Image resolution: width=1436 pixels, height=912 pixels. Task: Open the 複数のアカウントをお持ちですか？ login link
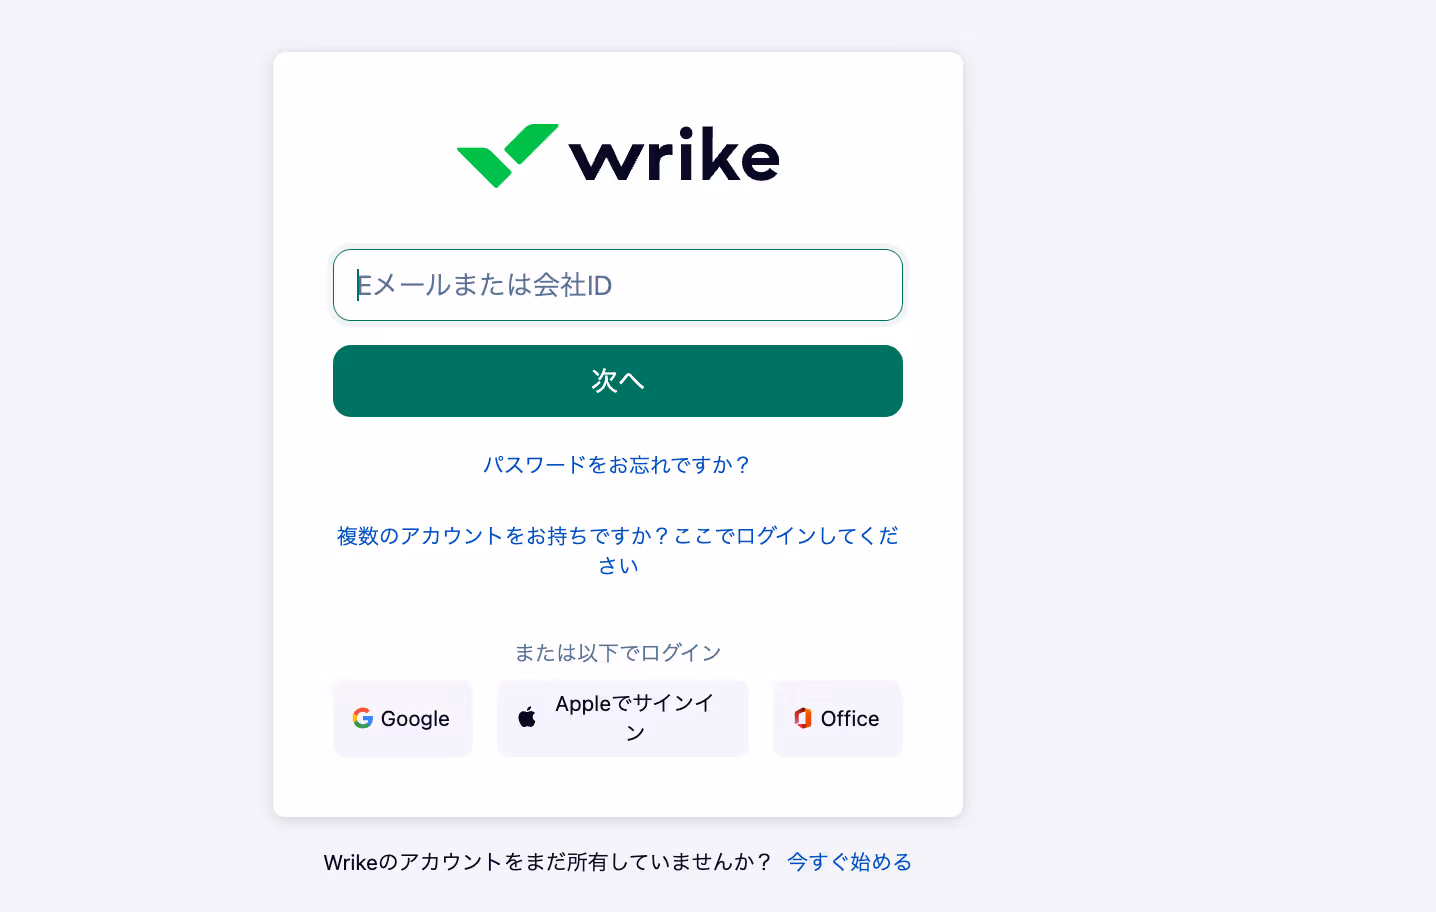pyautogui.click(x=618, y=550)
